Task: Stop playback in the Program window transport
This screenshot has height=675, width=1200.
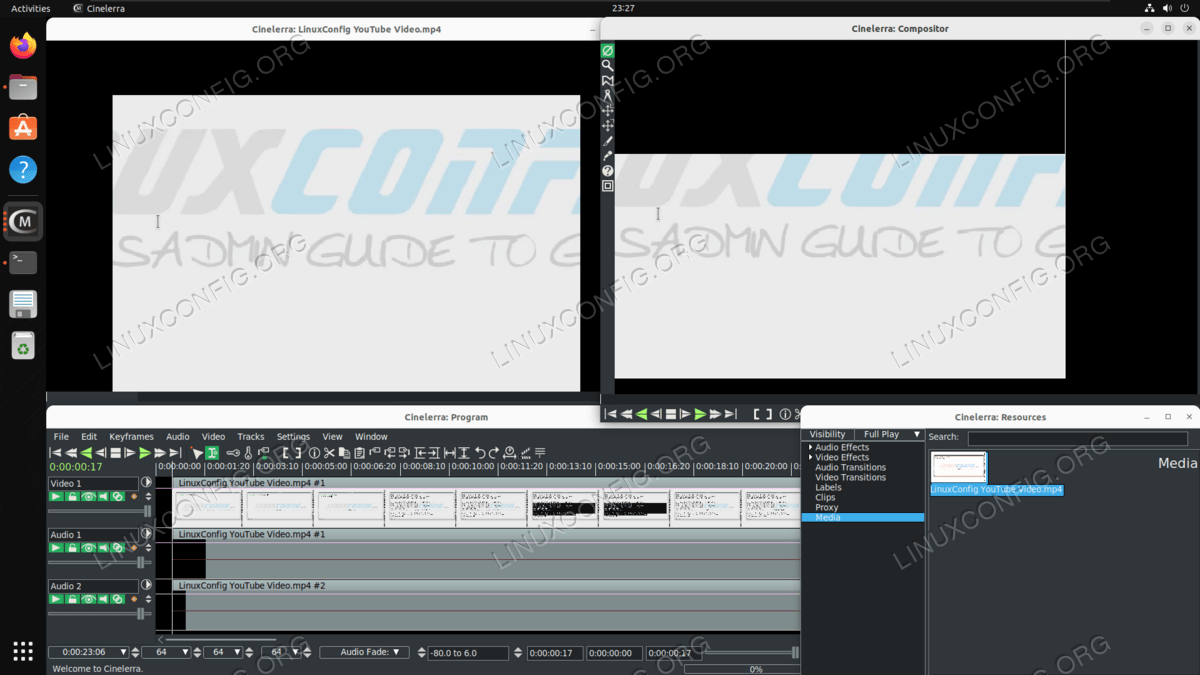Action: point(115,453)
